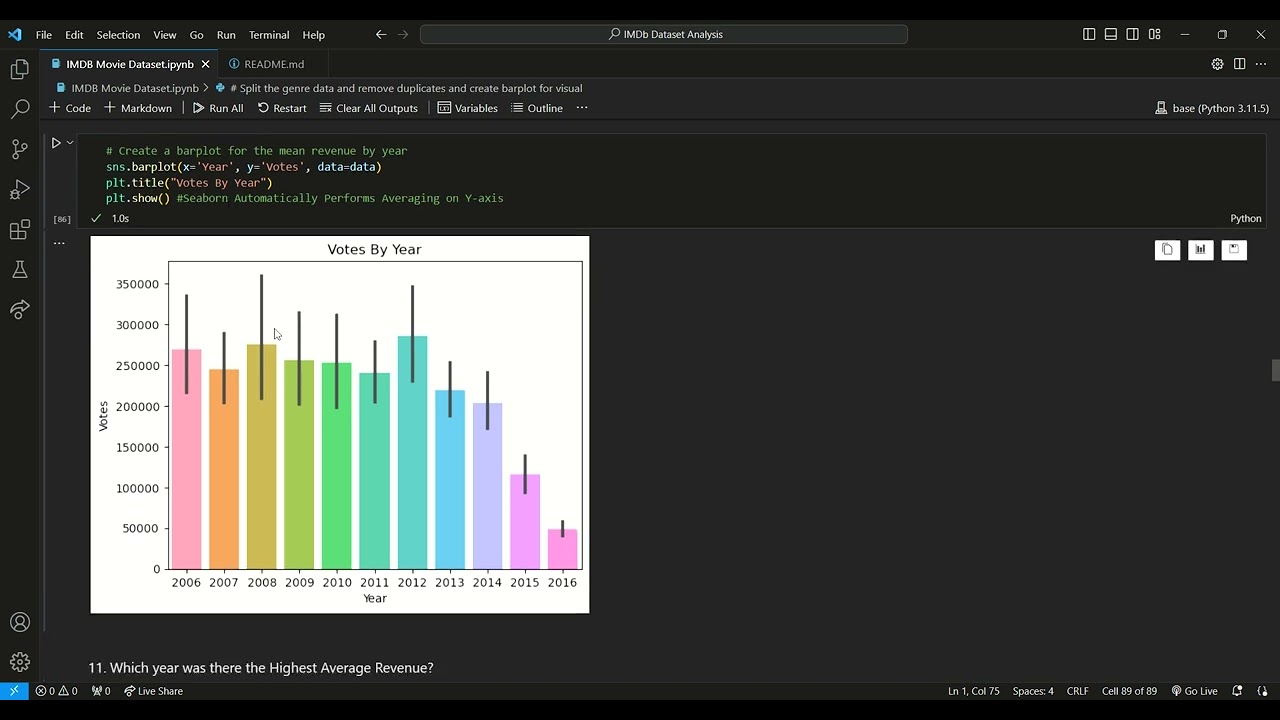
Task: Click the Votes By Year plot output
Action: 340,424
